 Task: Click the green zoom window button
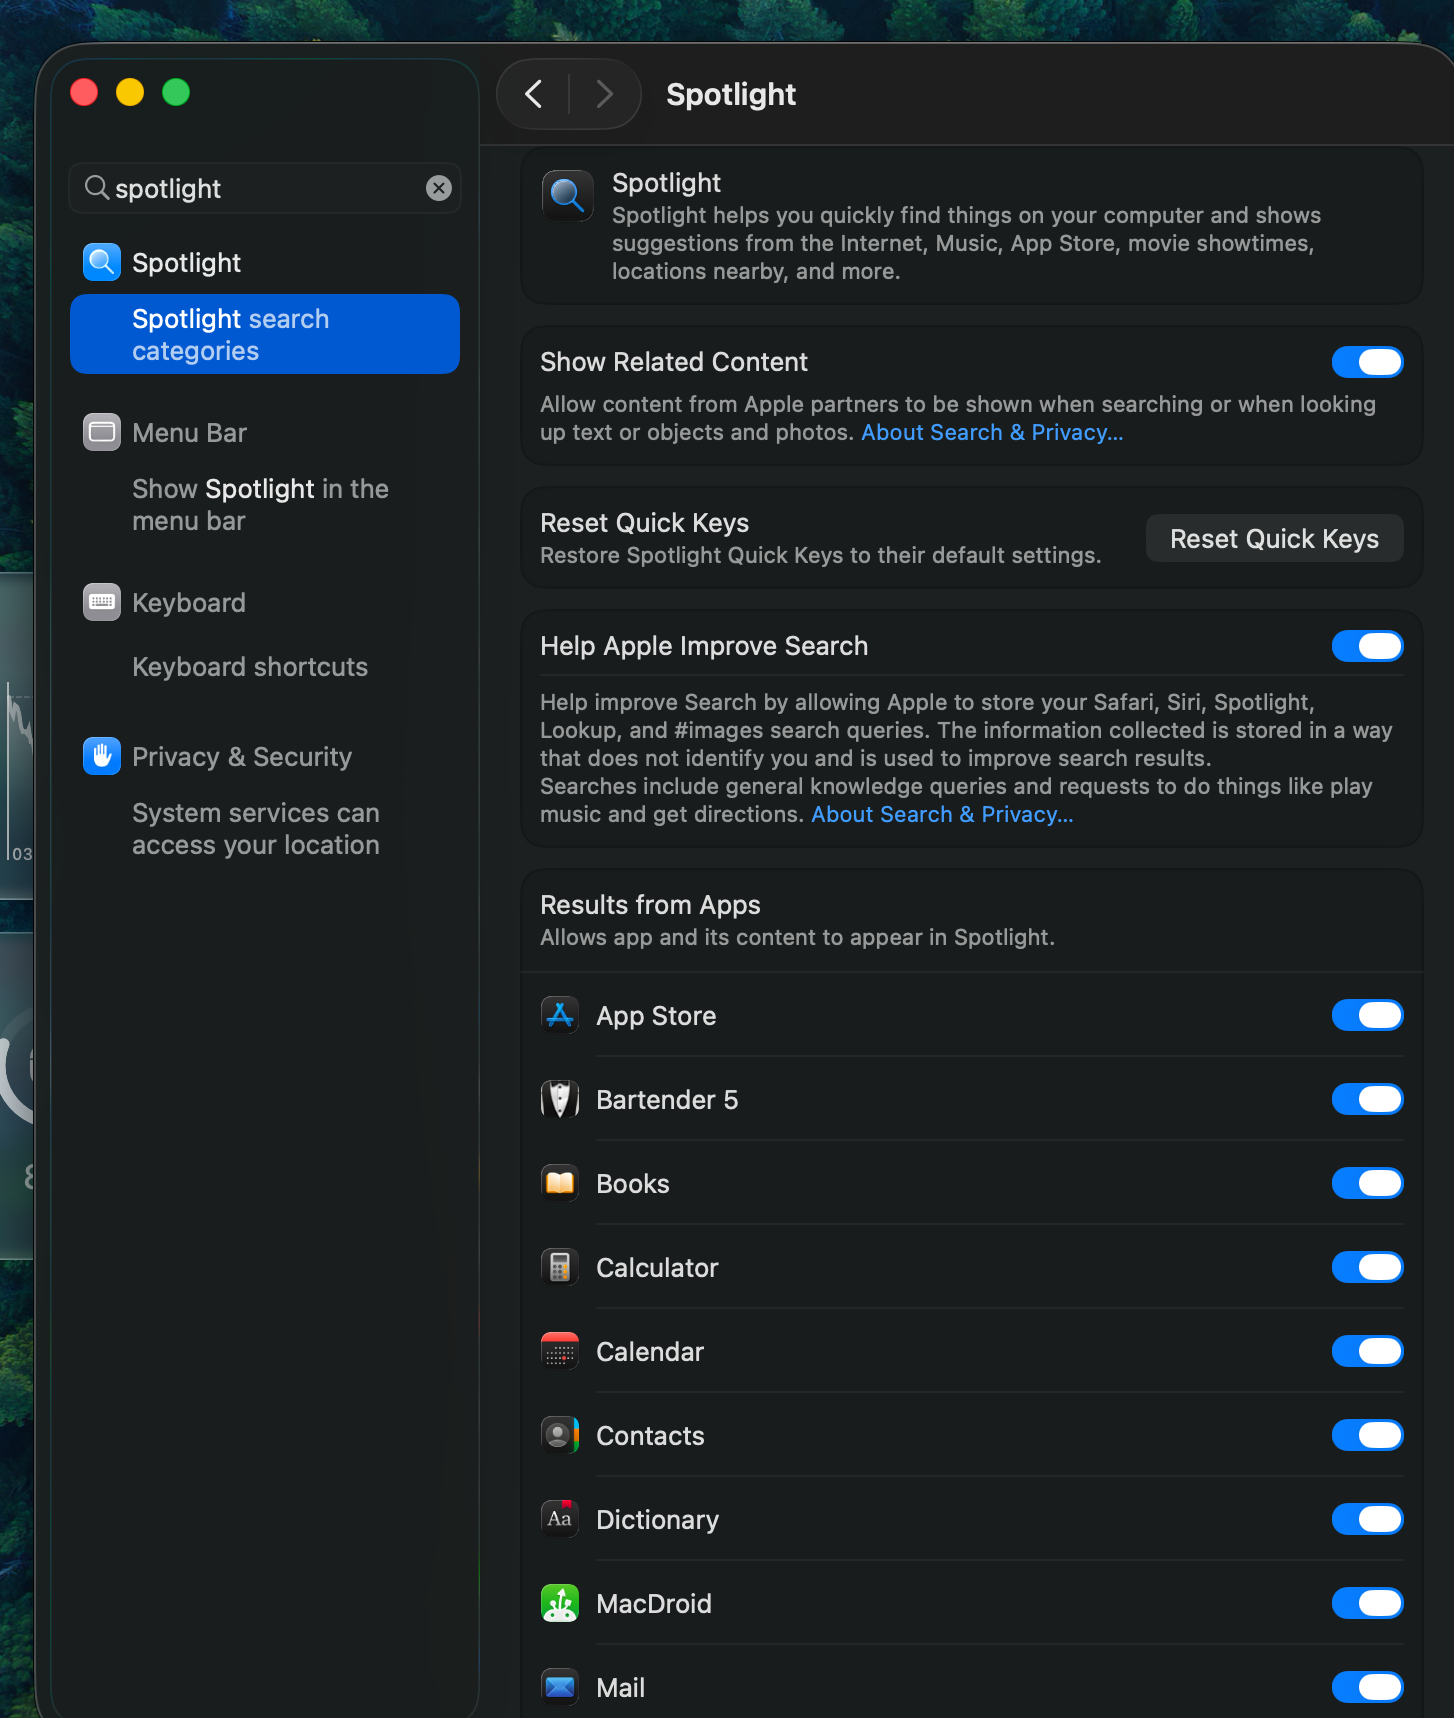click(176, 92)
